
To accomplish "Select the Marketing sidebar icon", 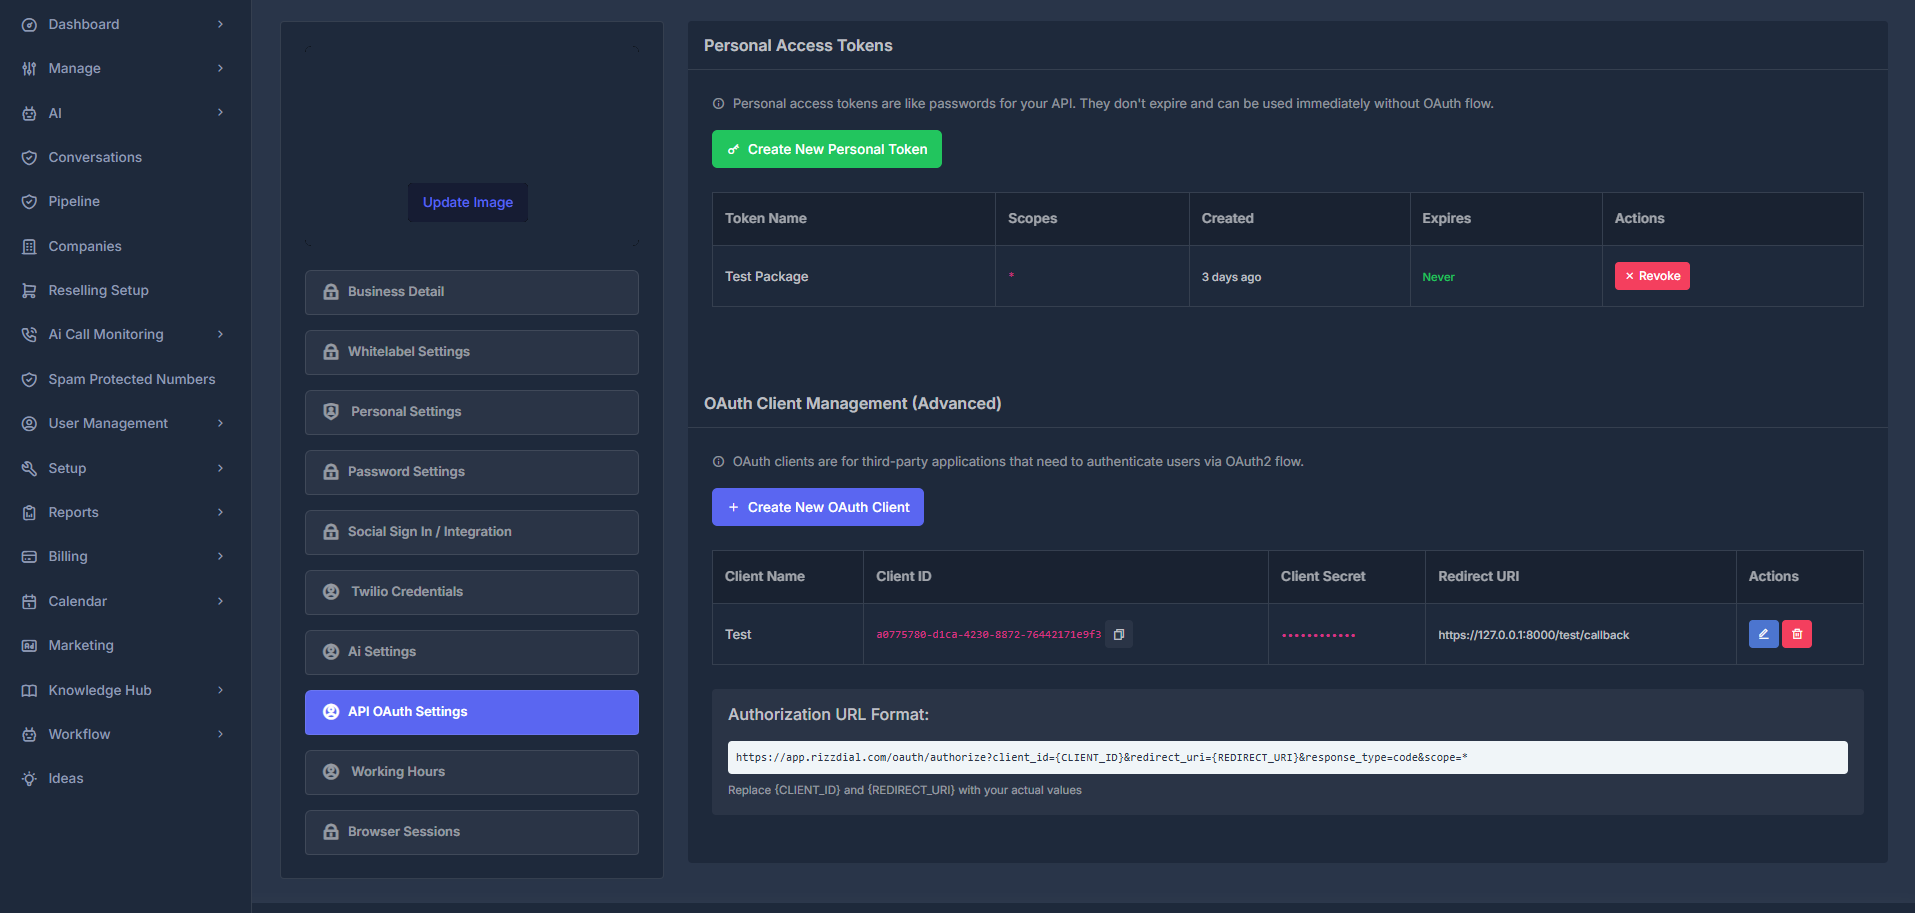I will coord(30,645).
